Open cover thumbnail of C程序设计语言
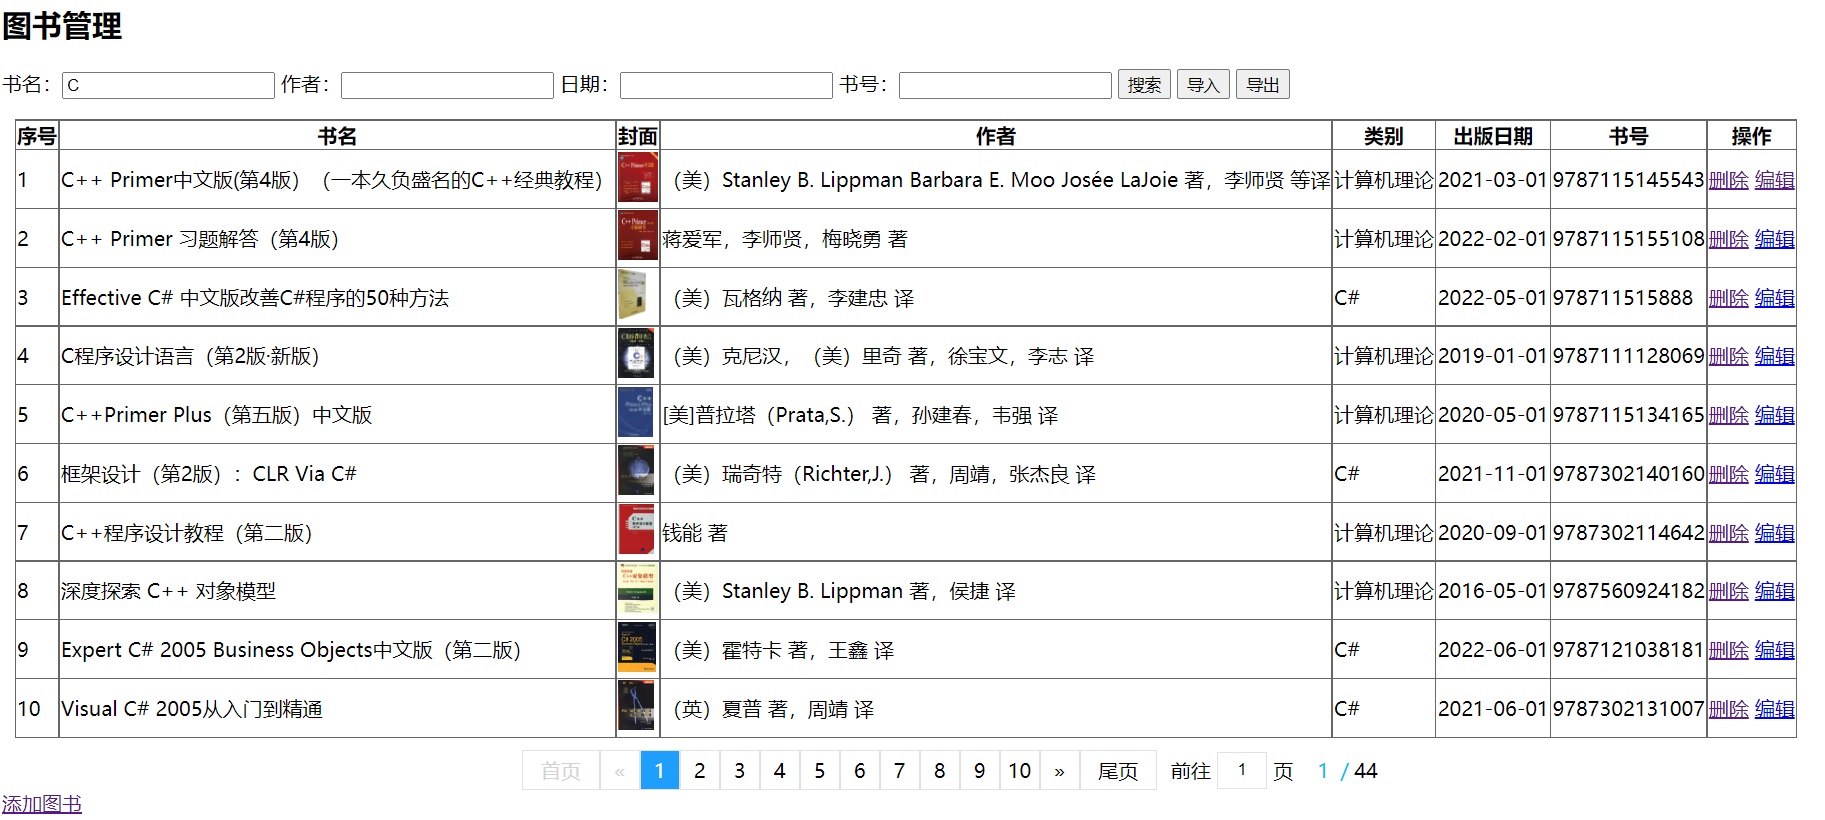The height and width of the screenshot is (820, 1825). (636, 354)
